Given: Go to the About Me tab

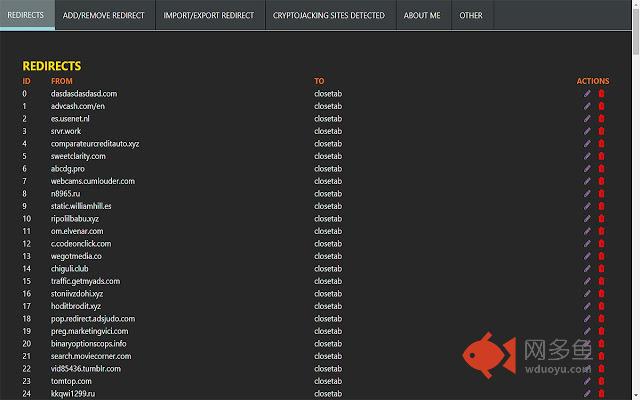Looking at the screenshot, I should (x=422, y=15).
